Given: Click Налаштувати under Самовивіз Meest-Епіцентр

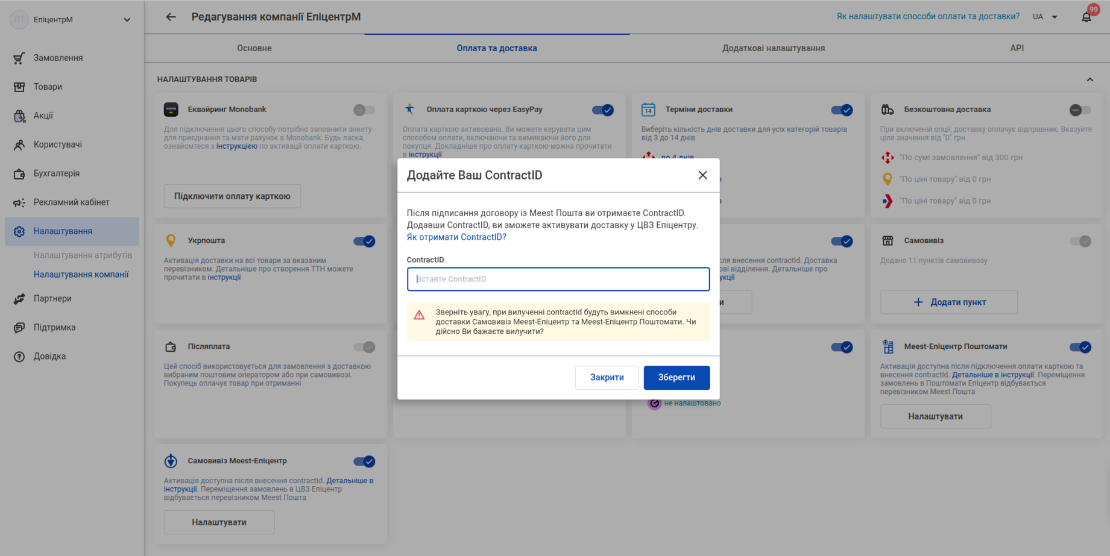Looking at the screenshot, I should (x=219, y=522).
